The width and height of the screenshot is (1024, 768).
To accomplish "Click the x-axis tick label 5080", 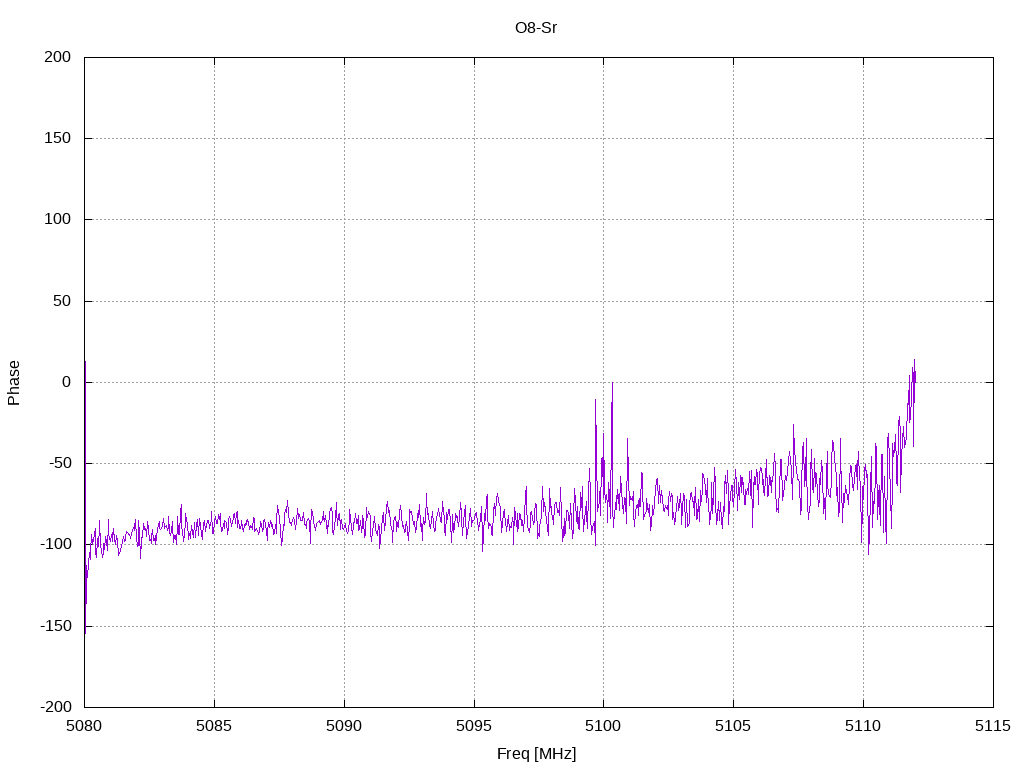I will tap(84, 726).
